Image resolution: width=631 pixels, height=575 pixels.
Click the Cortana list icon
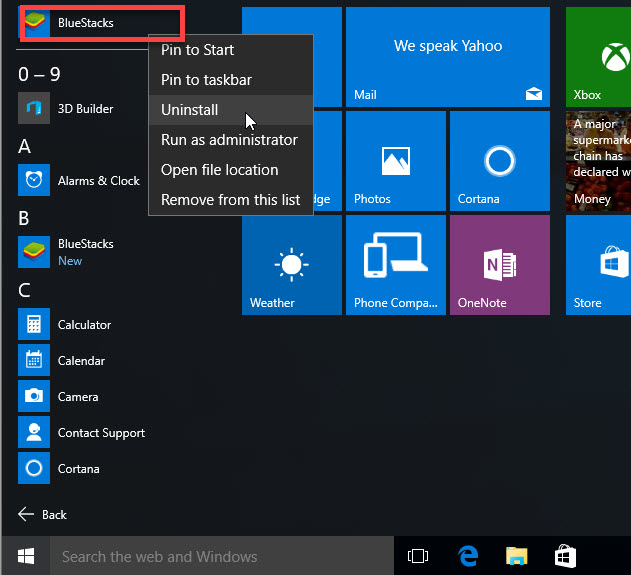34,468
